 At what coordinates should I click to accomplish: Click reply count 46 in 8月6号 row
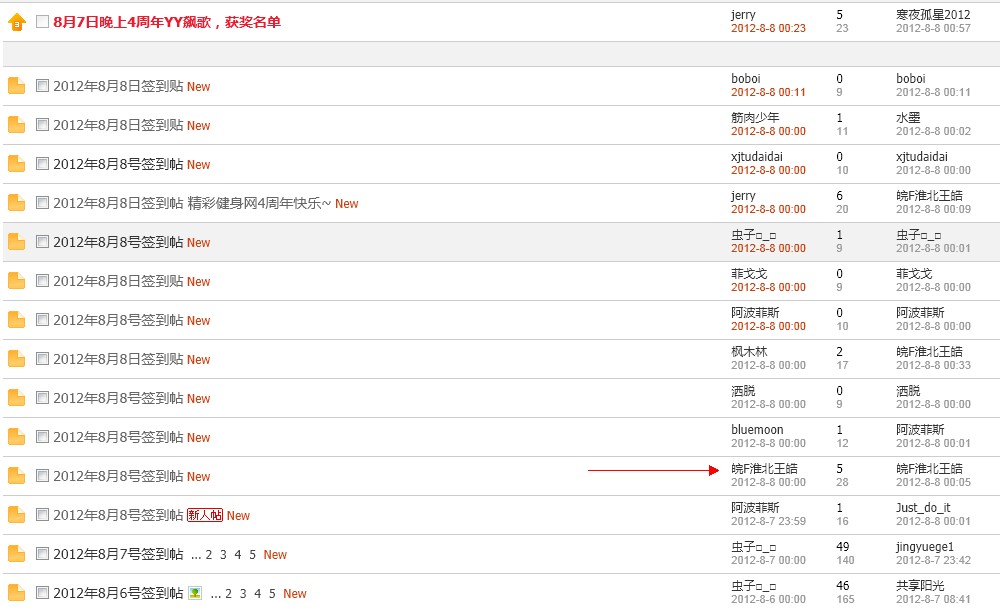[x=842, y=585]
